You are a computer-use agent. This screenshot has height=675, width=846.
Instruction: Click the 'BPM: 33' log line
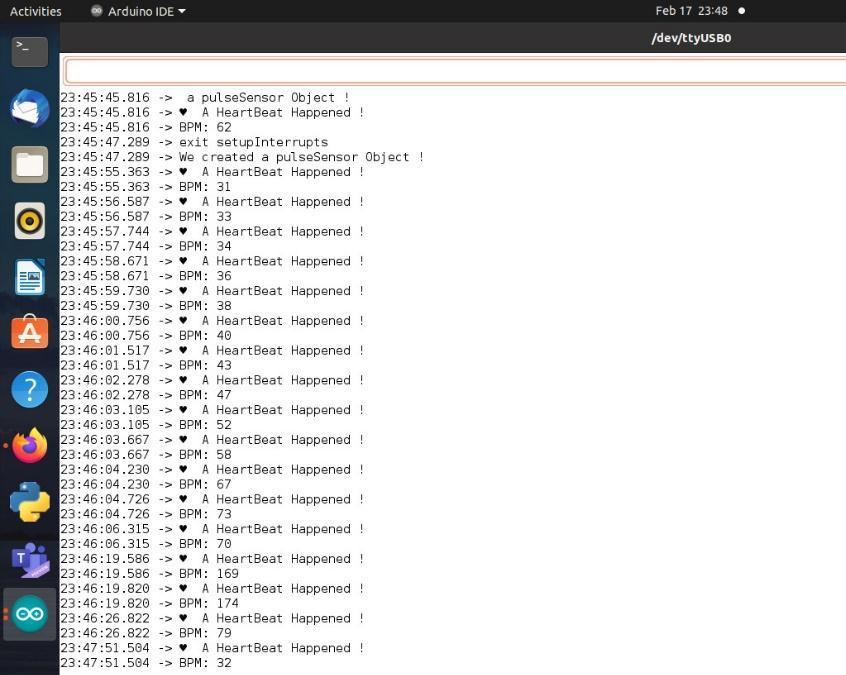tap(146, 216)
